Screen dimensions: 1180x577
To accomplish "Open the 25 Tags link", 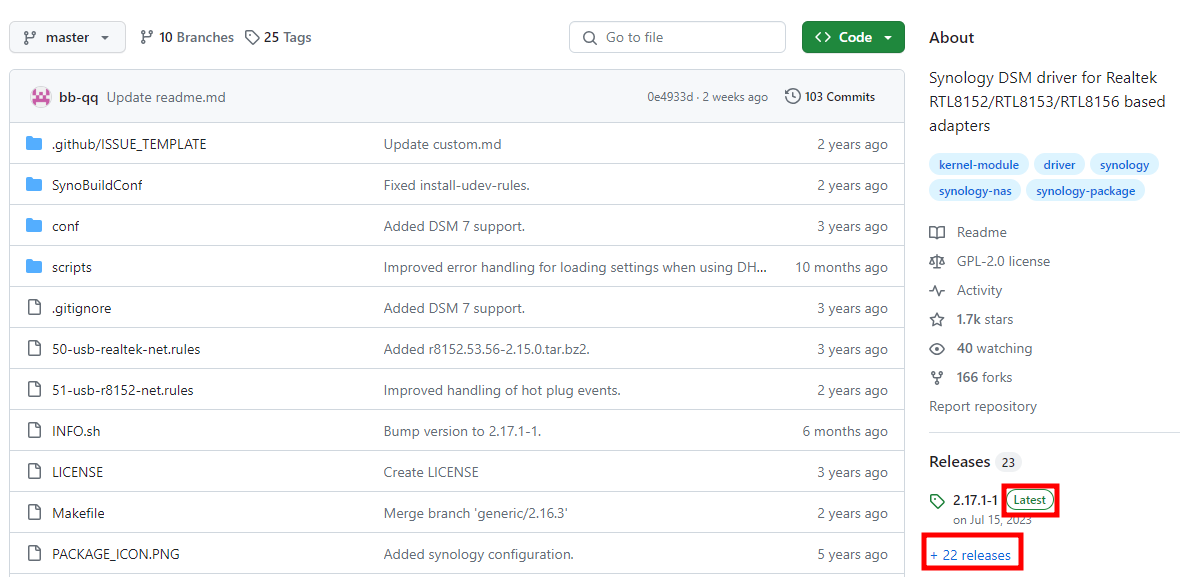I will (x=278, y=37).
